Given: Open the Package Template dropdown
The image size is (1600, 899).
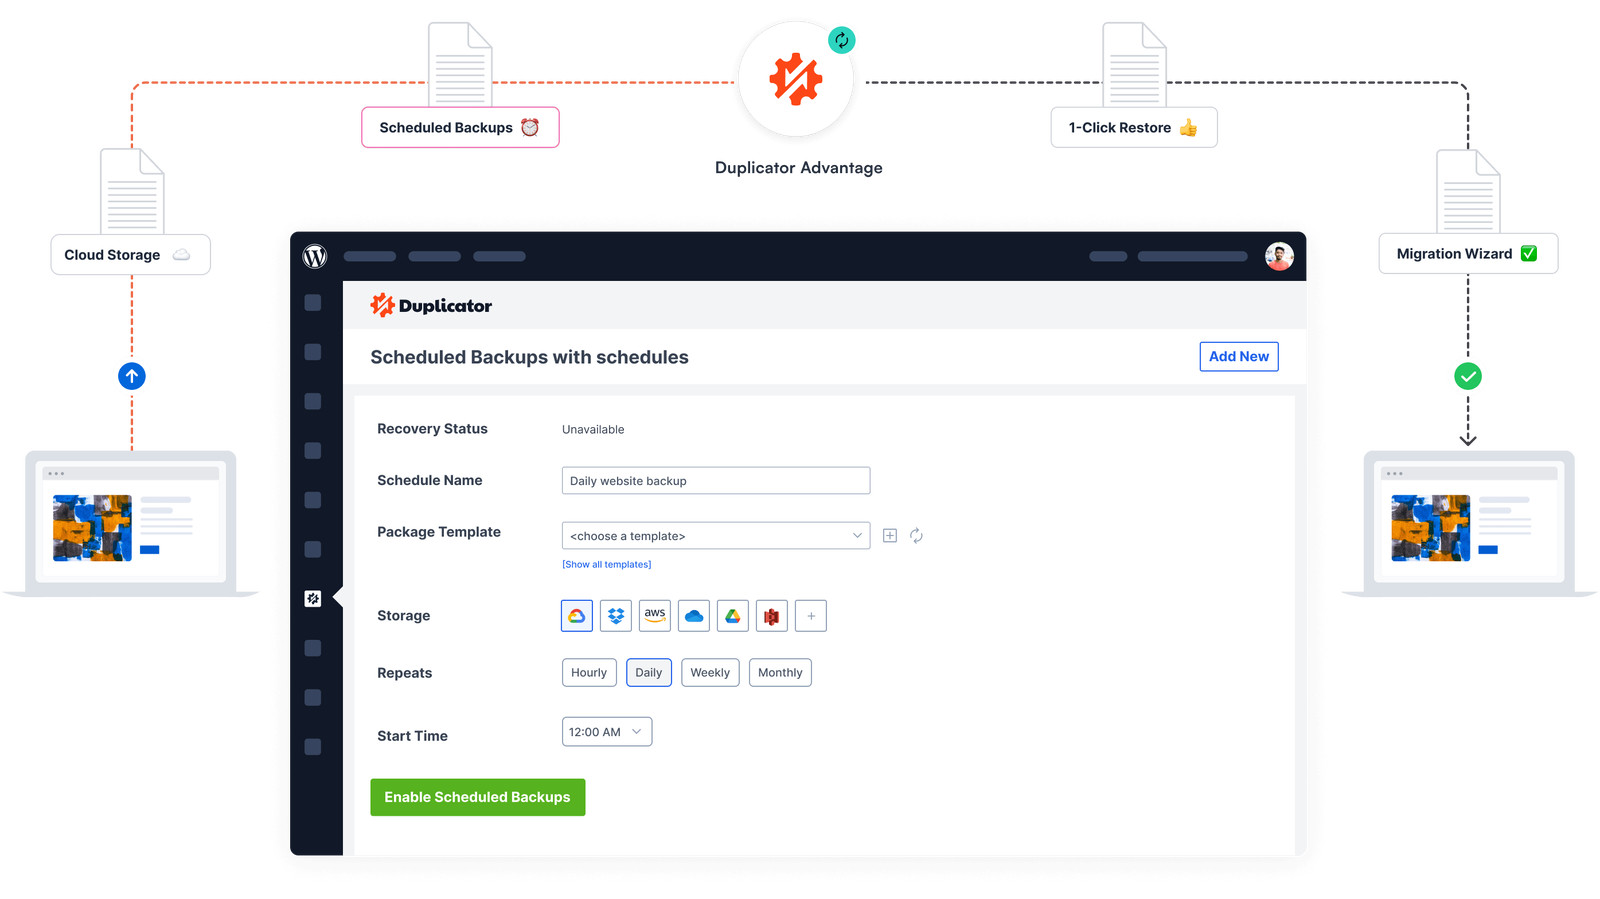Looking at the screenshot, I should (716, 536).
